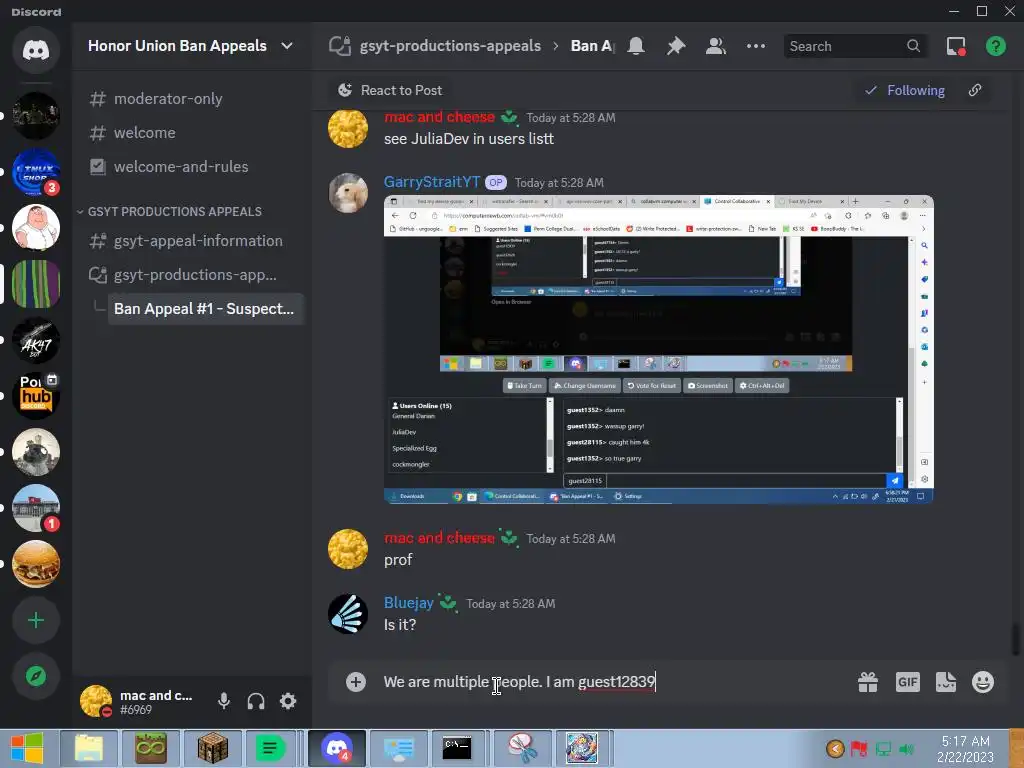The image size is (1024, 768).
Task: Open the grey rat picture server
Action: tap(36, 452)
